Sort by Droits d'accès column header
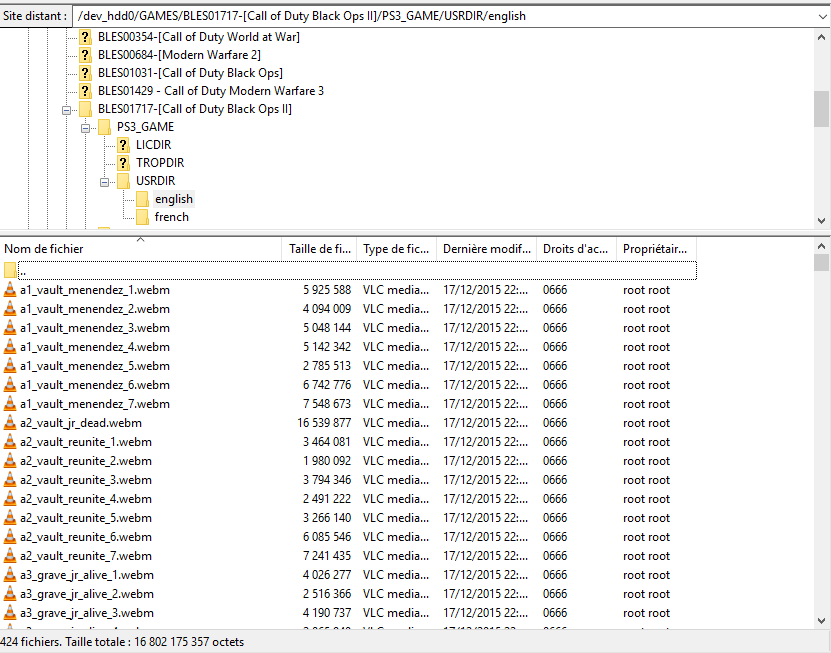831x653 pixels. point(576,249)
